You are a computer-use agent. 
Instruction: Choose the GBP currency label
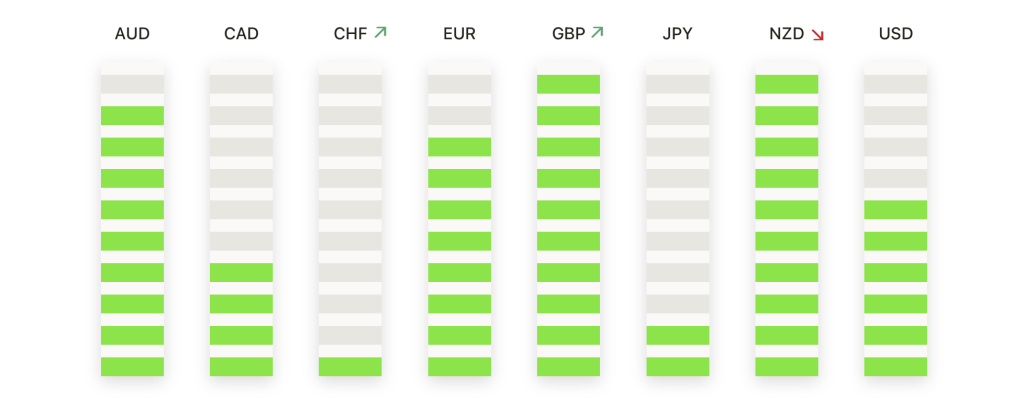[569, 34]
